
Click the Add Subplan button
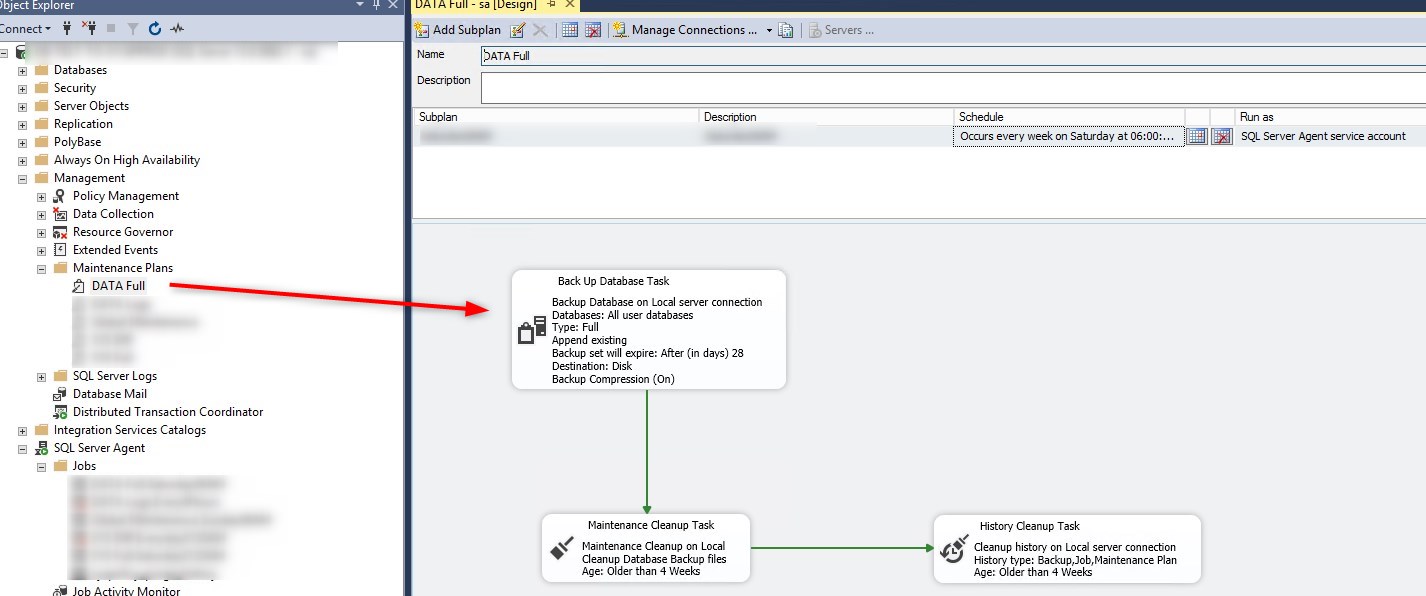458,30
